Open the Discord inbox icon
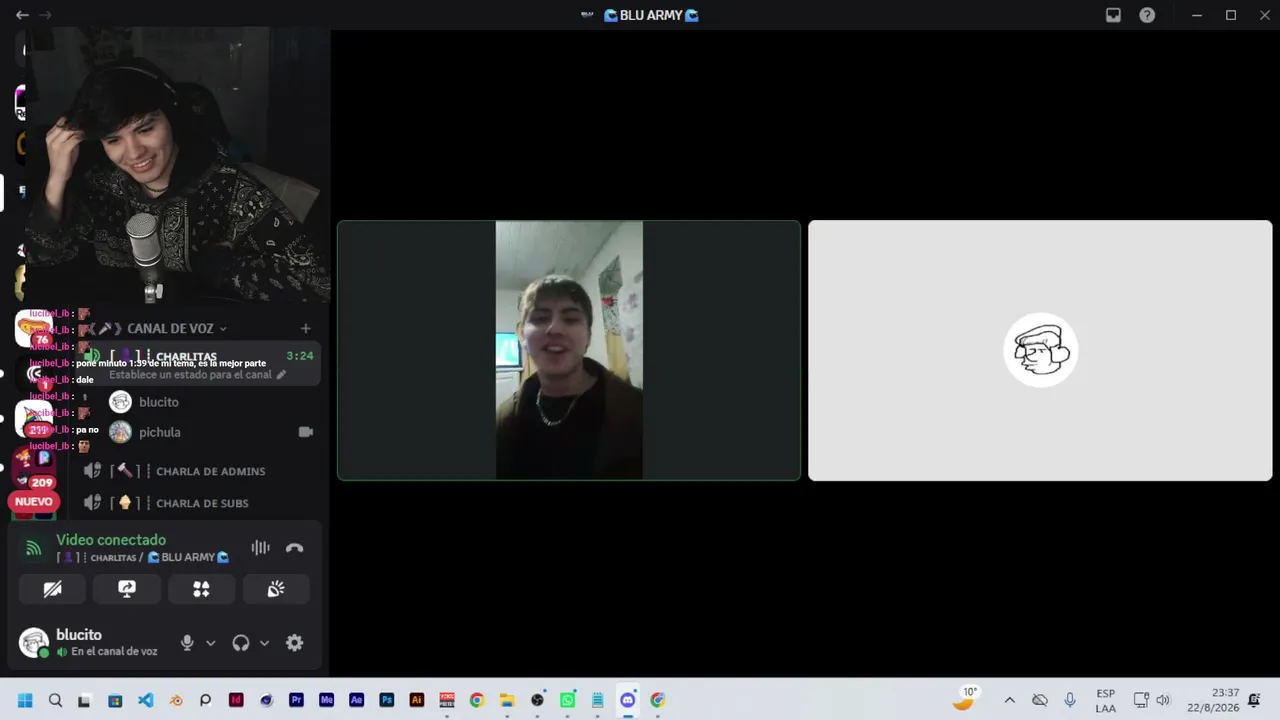This screenshot has height=720, width=1280. click(1113, 15)
